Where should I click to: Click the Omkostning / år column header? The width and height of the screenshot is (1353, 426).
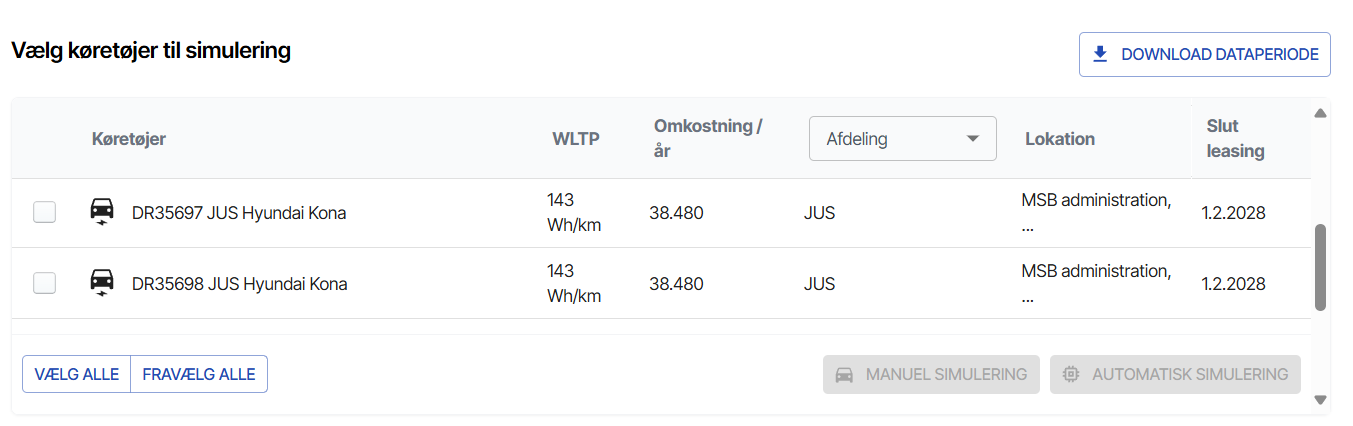click(x=708, y=139)
